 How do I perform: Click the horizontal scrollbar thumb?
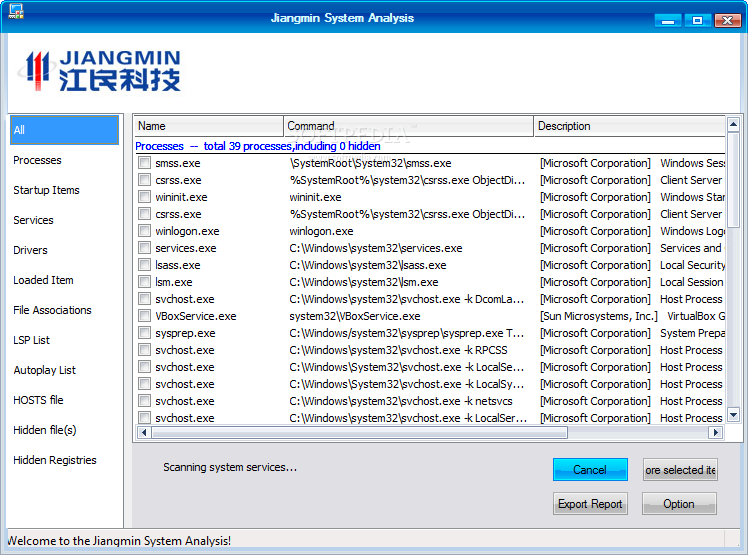click(359, 433)
